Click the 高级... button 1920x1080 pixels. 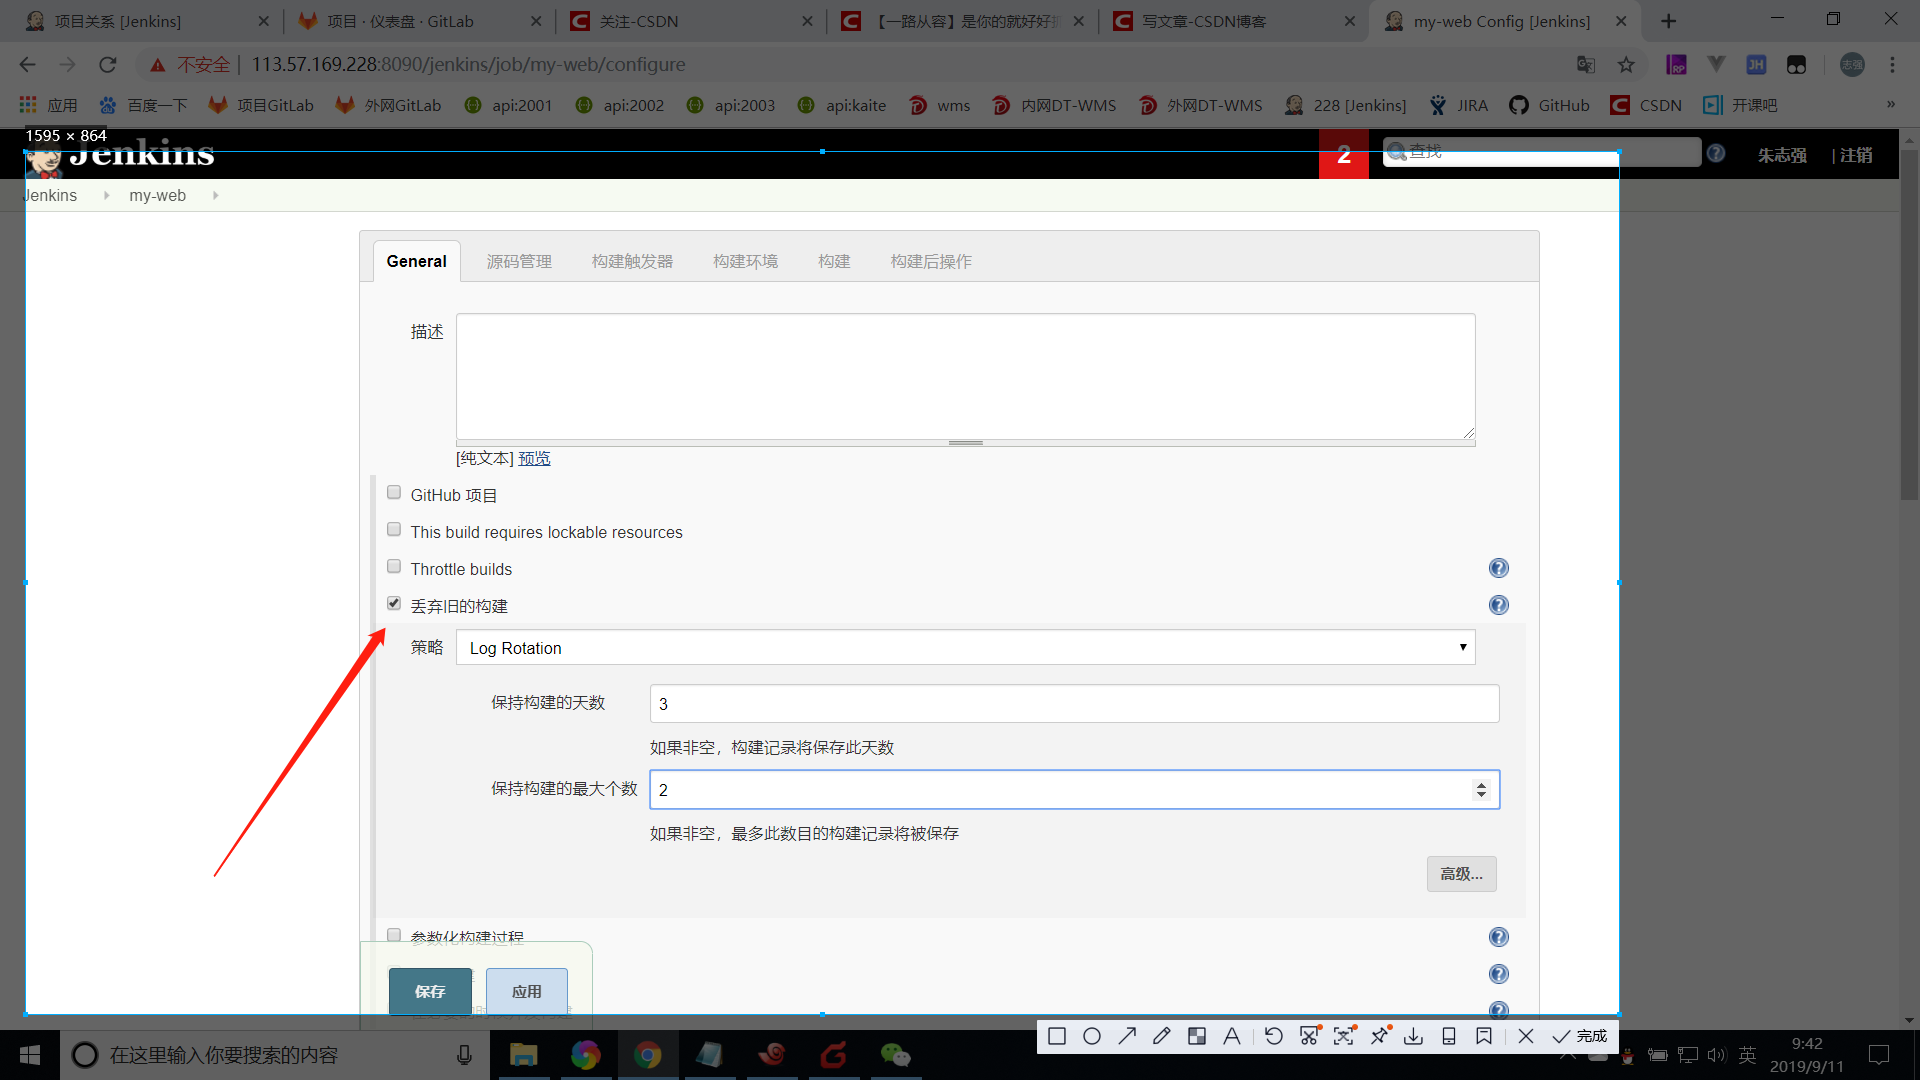(x=1461, y=874)
